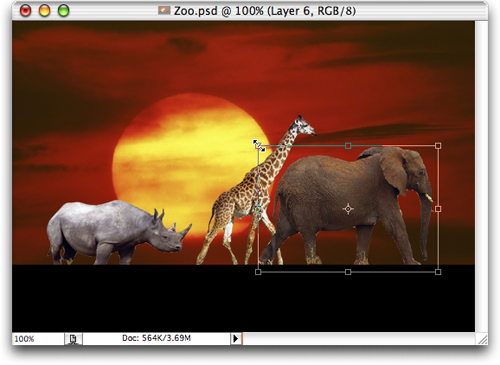Open the status bar arrow popup menu
This screenshot has height=365, width=500.
pyautogui.click(x=236, y=339)
